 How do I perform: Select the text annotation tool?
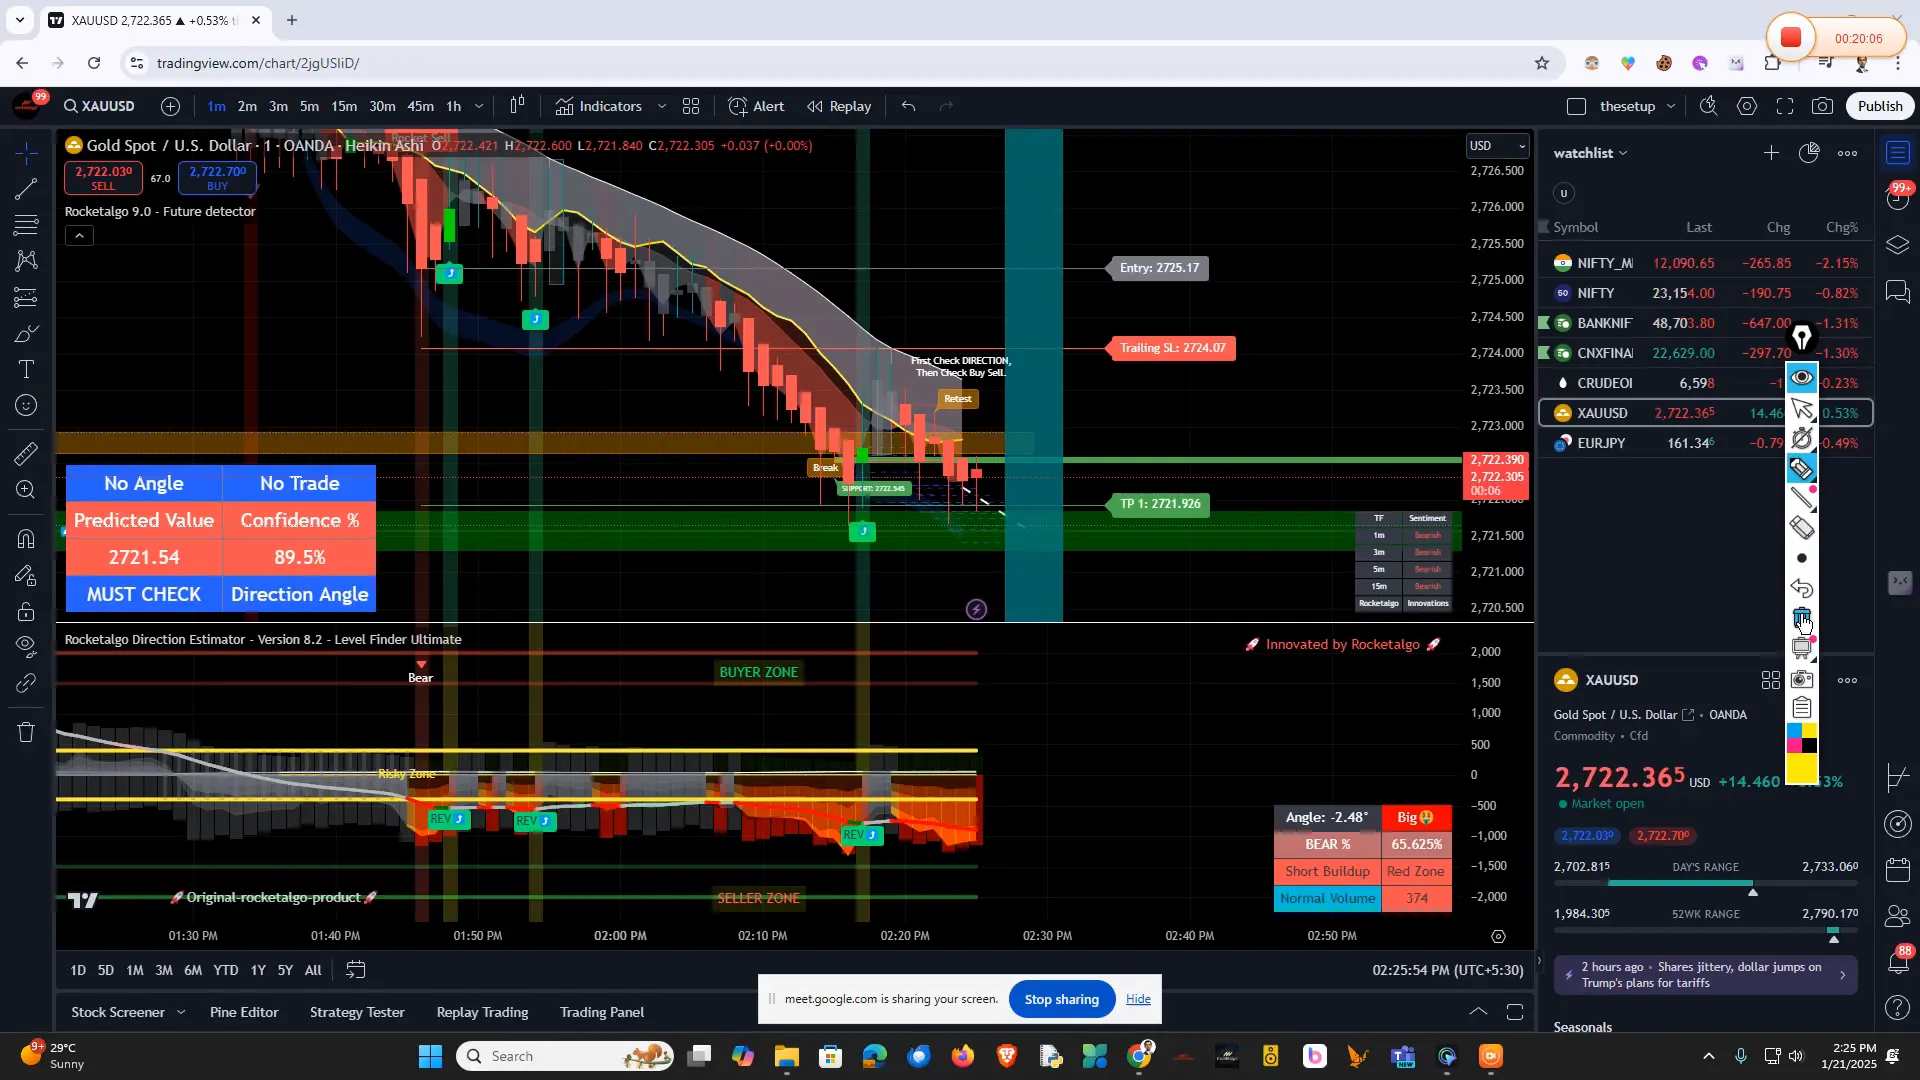(x=27, y=369)
